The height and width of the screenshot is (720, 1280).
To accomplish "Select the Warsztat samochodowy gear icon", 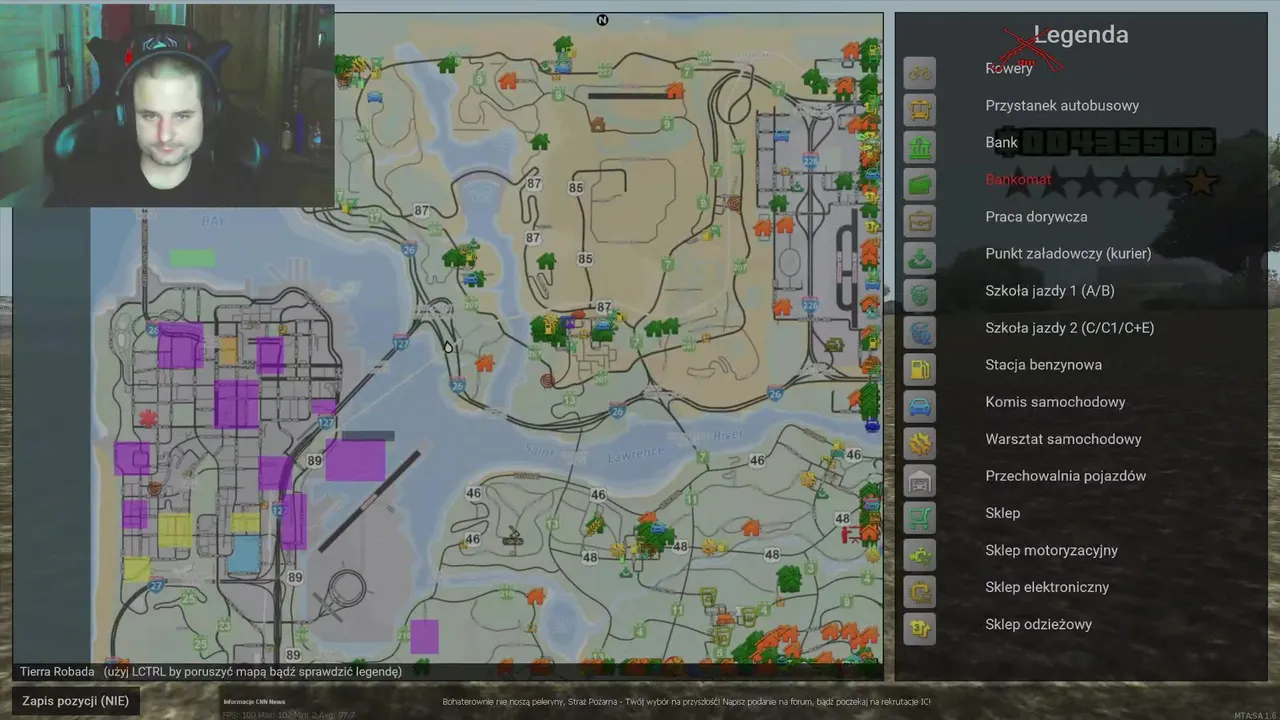I will [x=920, y=442].
